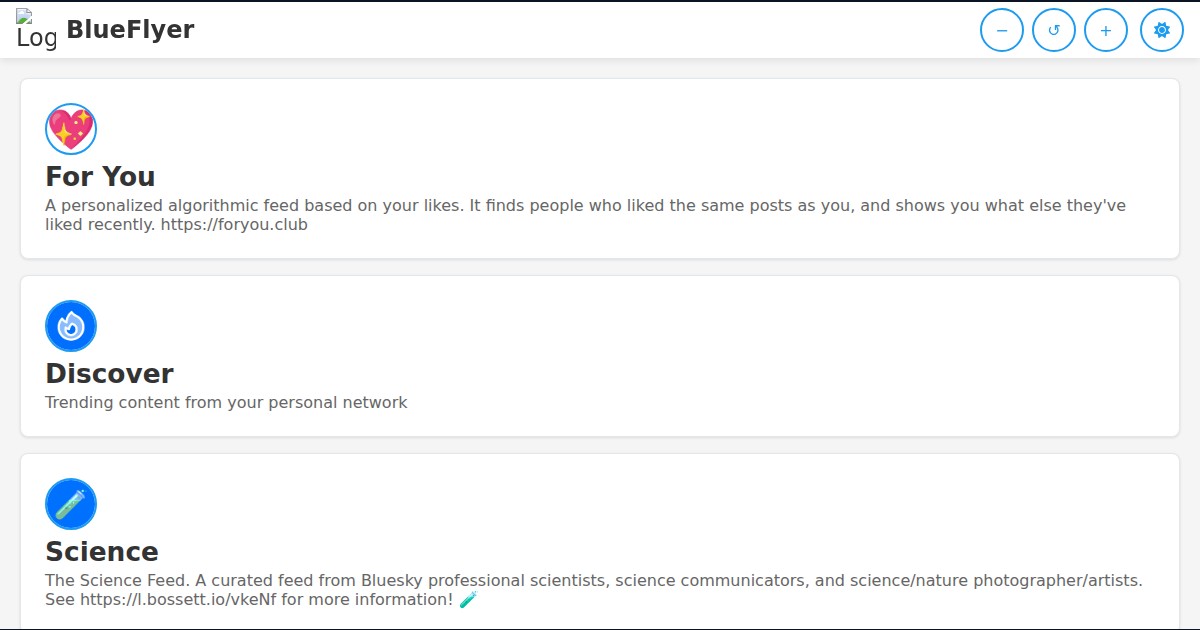Click the test tube emoji ending Science description
The height and width of the screenshot is (630, 1200).
coord(468,599)
